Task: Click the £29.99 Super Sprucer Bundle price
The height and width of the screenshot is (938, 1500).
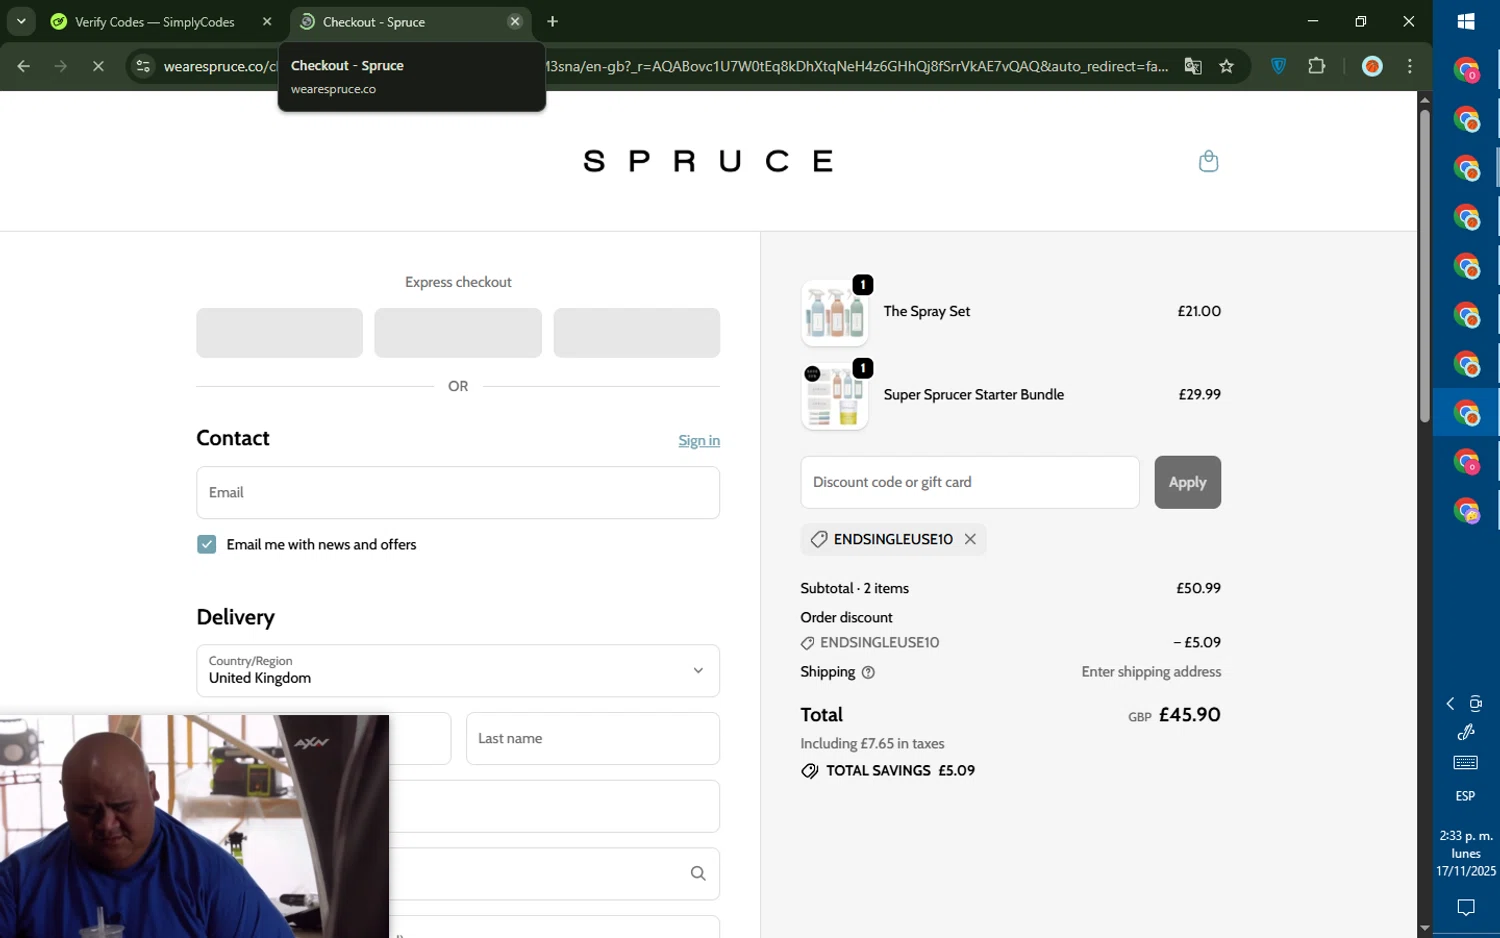Action: click(x=1199, y=395)
